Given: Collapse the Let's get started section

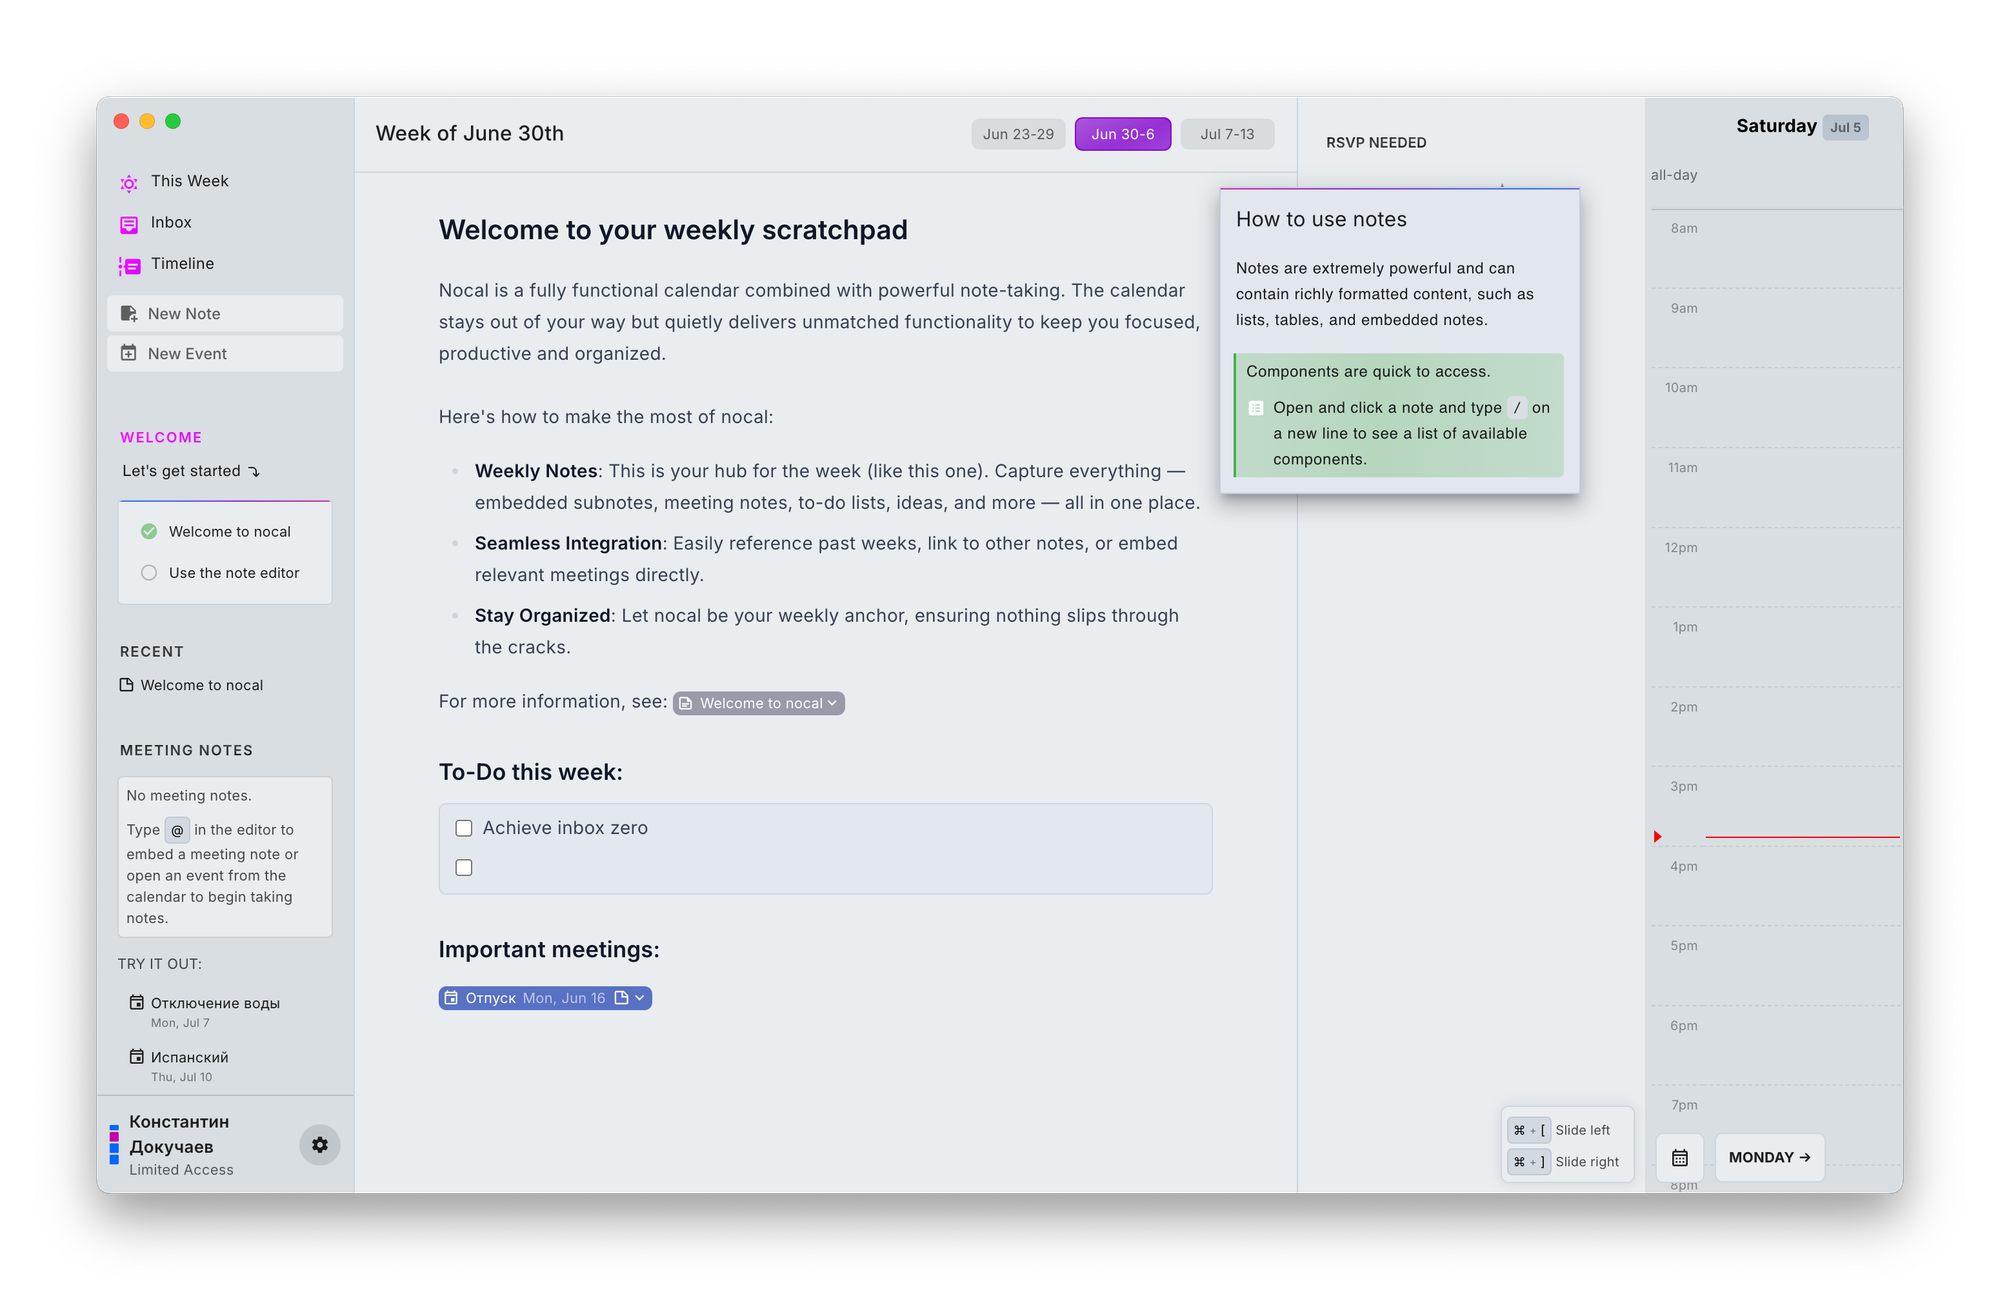Looking at the screenshot, I should point(254,472).
